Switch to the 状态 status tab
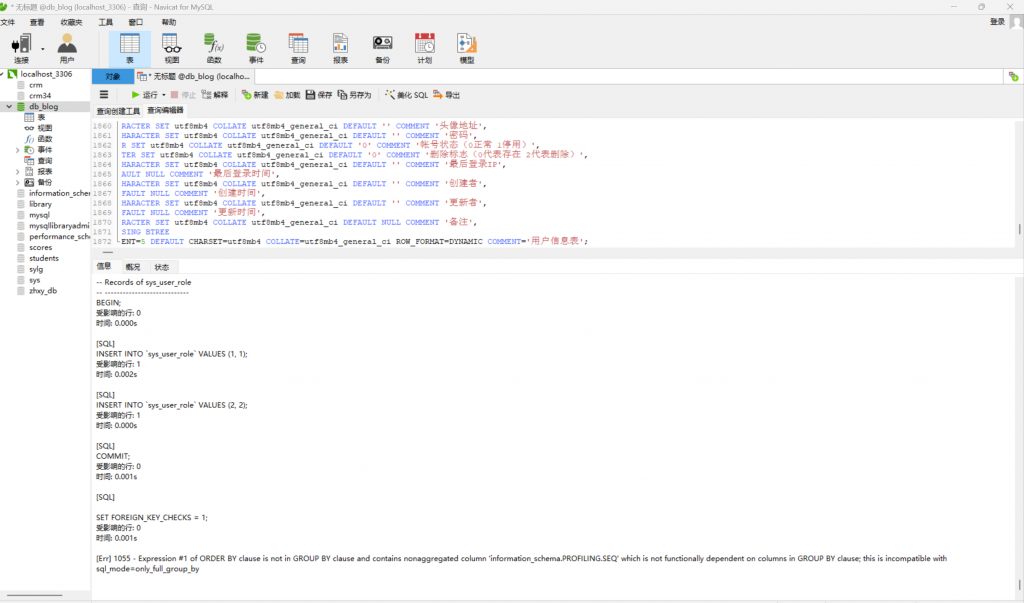The image size is (1024, 603). pyautogui.click(x=162, y=267)
